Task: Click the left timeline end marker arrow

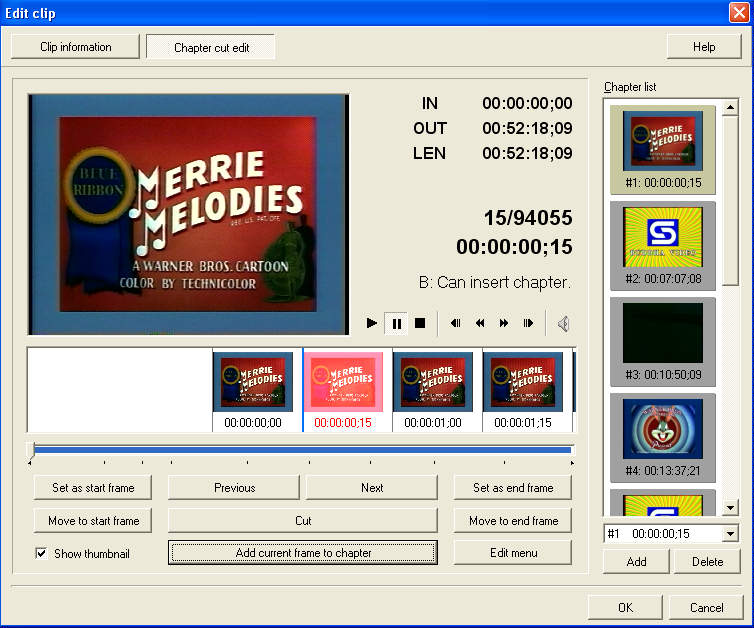Action: pyautogui.click(x=30, y=463)
